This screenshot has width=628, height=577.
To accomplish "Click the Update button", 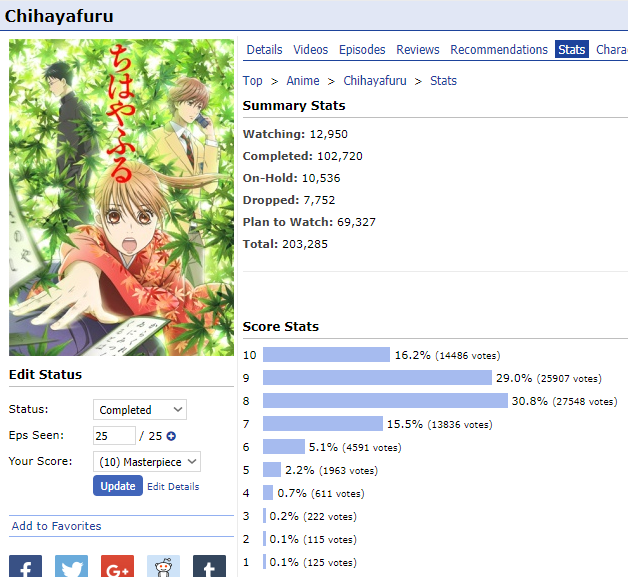I will pyautogui.click(x=118, y=486).
